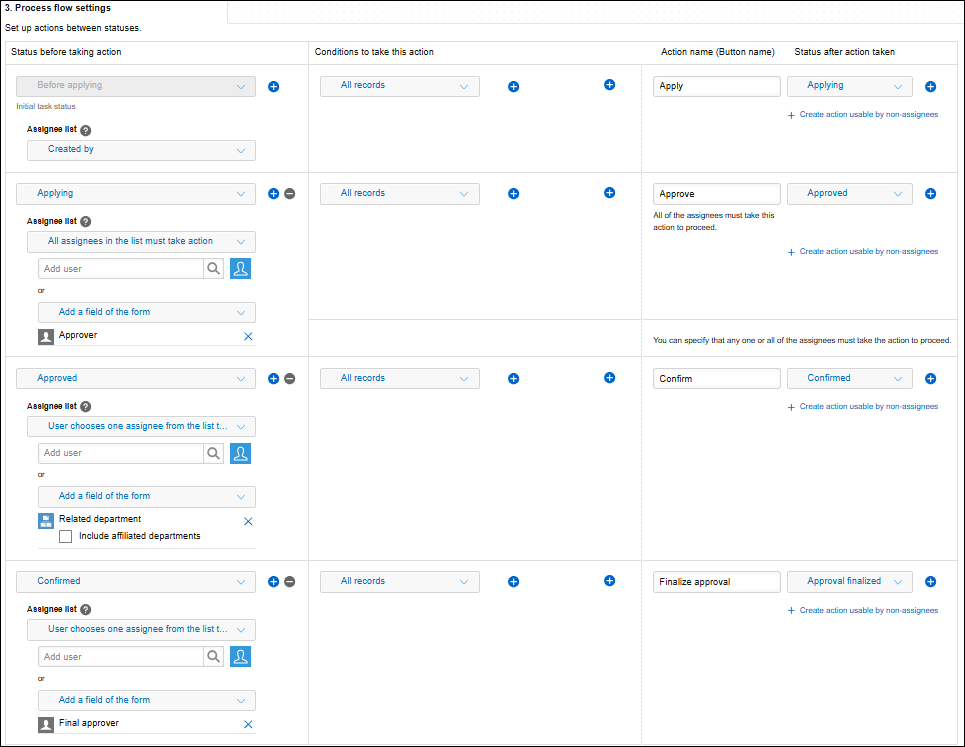965x747 pixels.
Task: Remove the "Related department" field entry
Action: (x=248, y=521)
